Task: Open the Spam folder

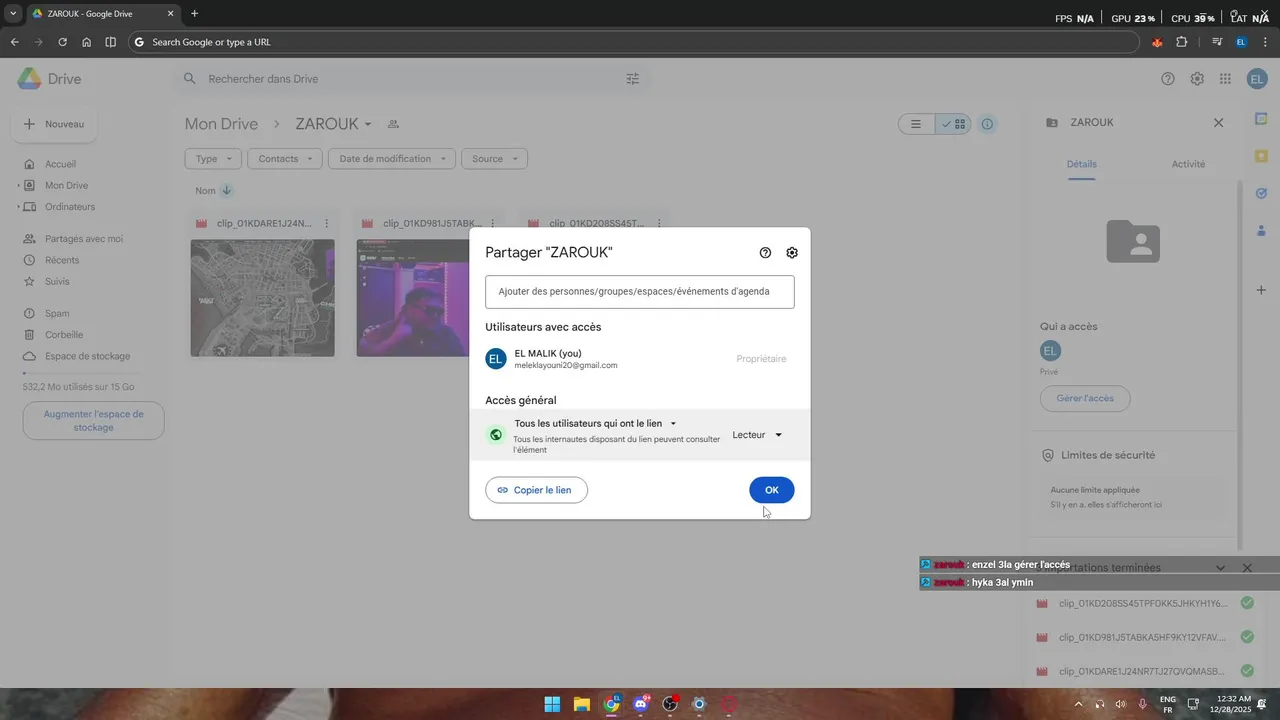Action: click(57, 314)
